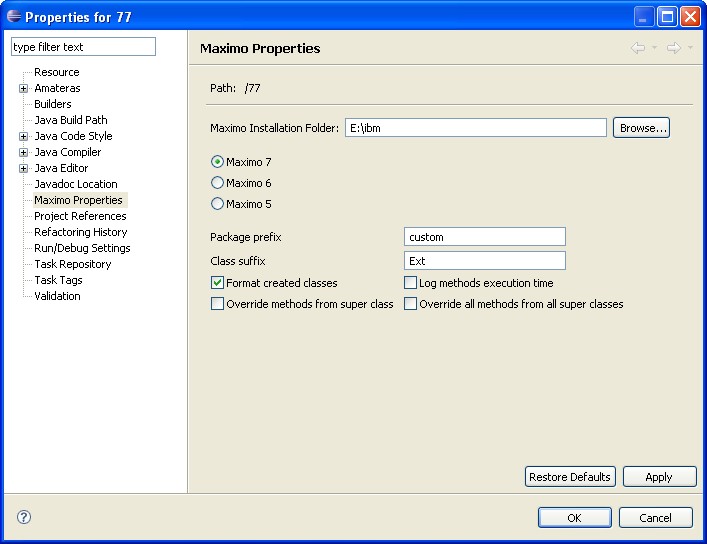Enable Log methods execution time
The height and width of the screenshot is (544, 707).
[x=410, y=283]
